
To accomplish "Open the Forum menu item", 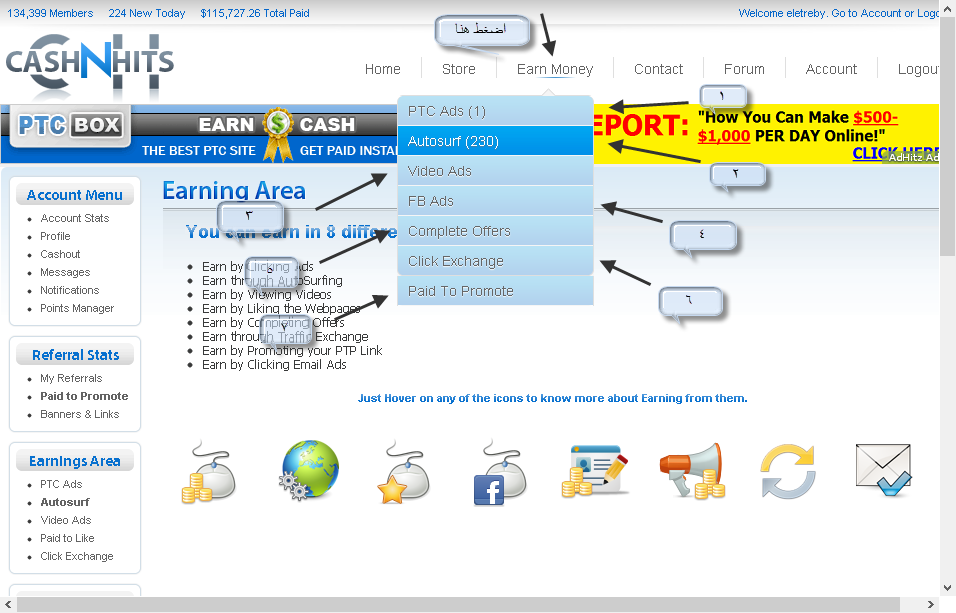I will coord(744,69).
